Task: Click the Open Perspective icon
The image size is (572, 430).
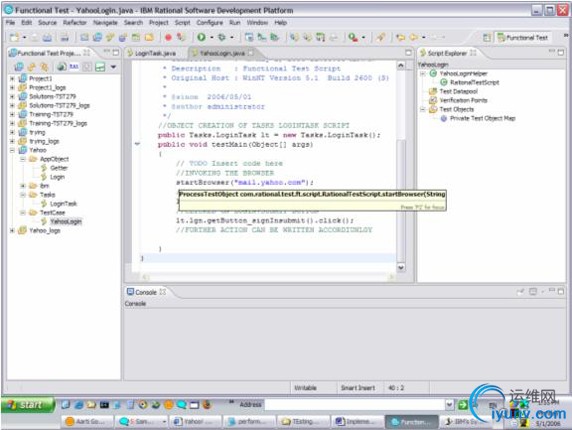Action: [487, 38]
